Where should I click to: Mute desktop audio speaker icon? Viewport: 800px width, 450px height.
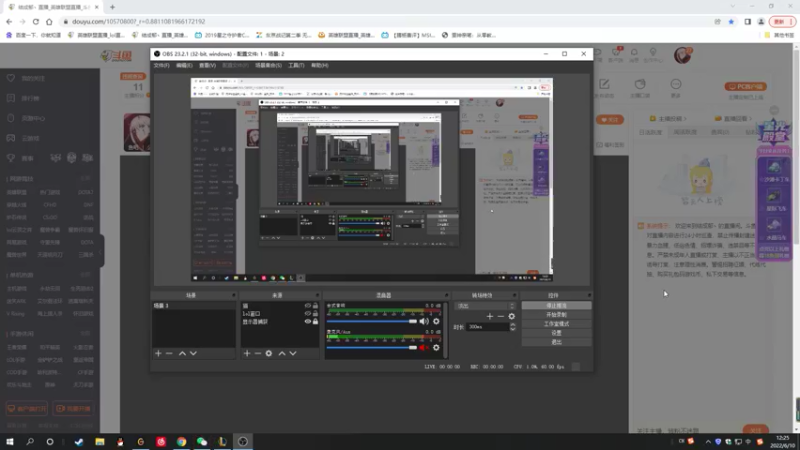click(x=424, y=321)
